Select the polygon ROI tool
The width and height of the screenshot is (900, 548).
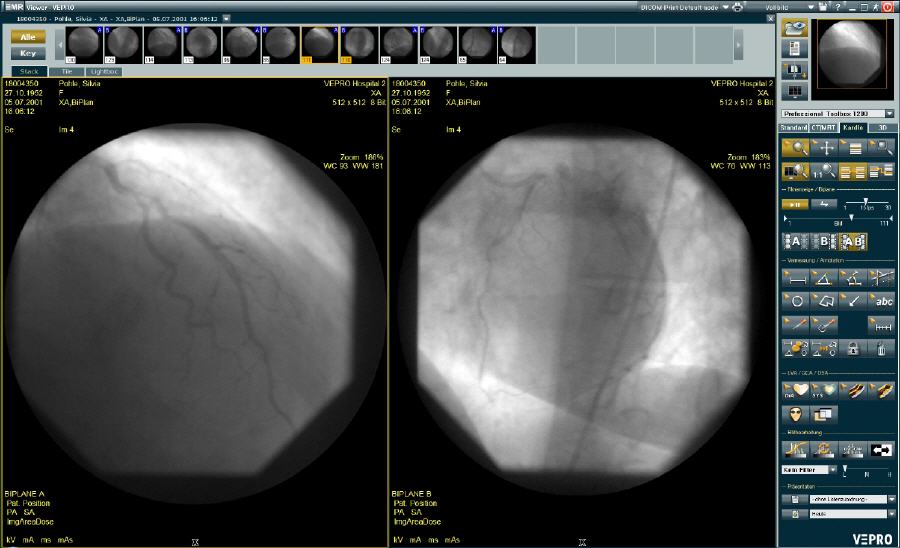click(824, 301)
